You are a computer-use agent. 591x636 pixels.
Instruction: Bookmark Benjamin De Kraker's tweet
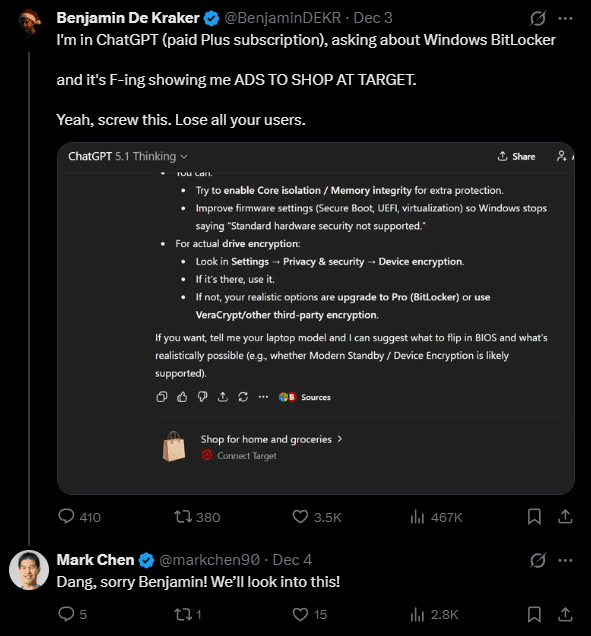tap(534, 517)
